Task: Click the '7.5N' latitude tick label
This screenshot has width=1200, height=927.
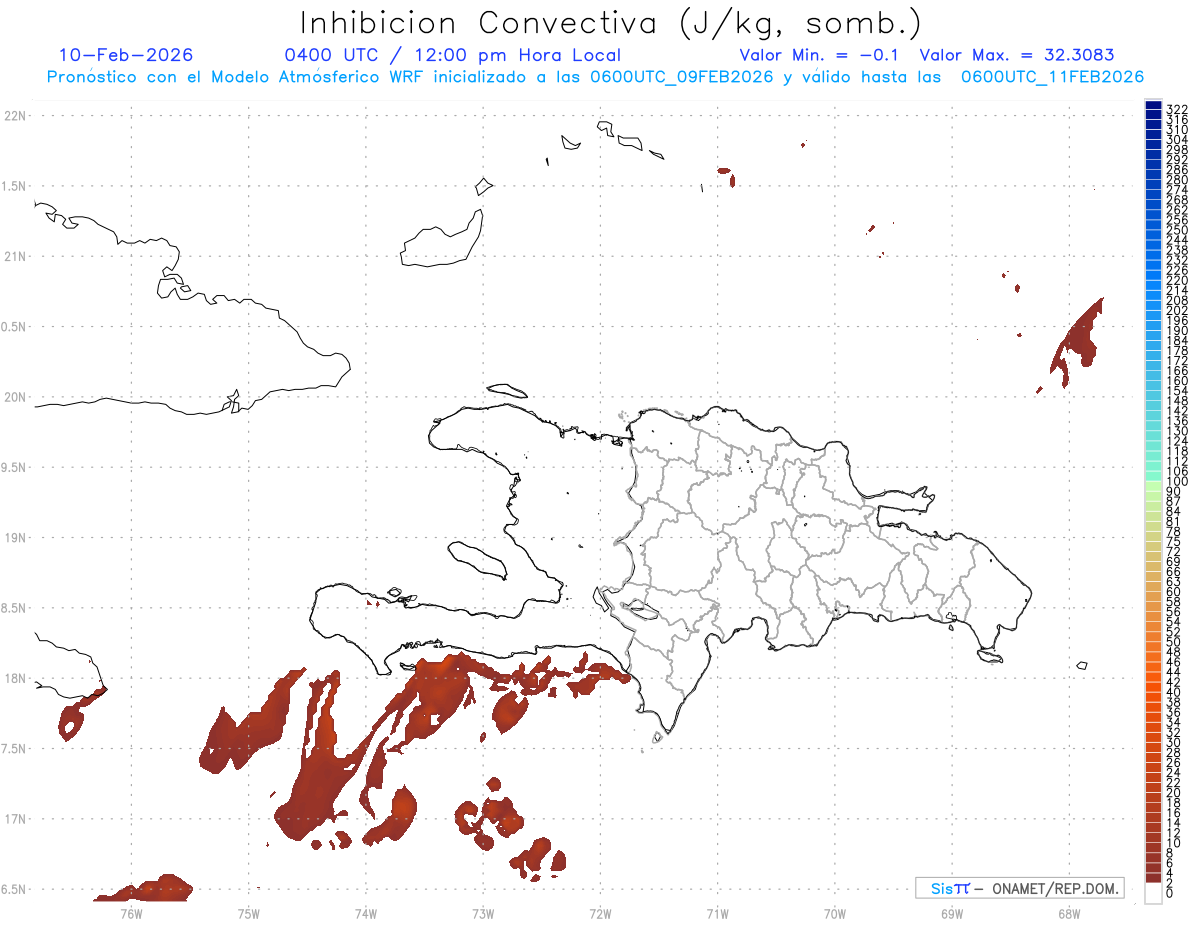Action: tap(15, 748)
